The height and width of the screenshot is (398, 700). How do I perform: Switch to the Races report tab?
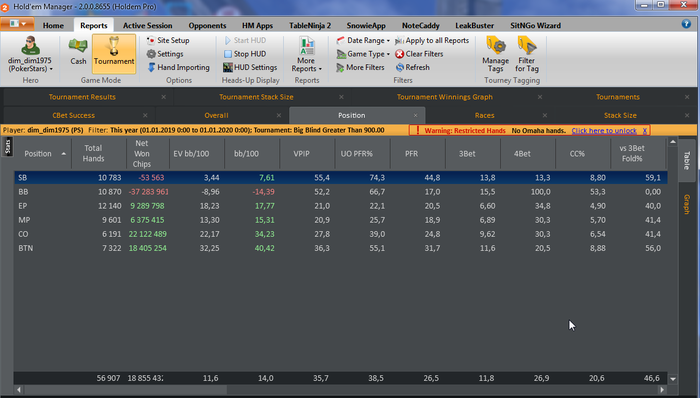484,115
